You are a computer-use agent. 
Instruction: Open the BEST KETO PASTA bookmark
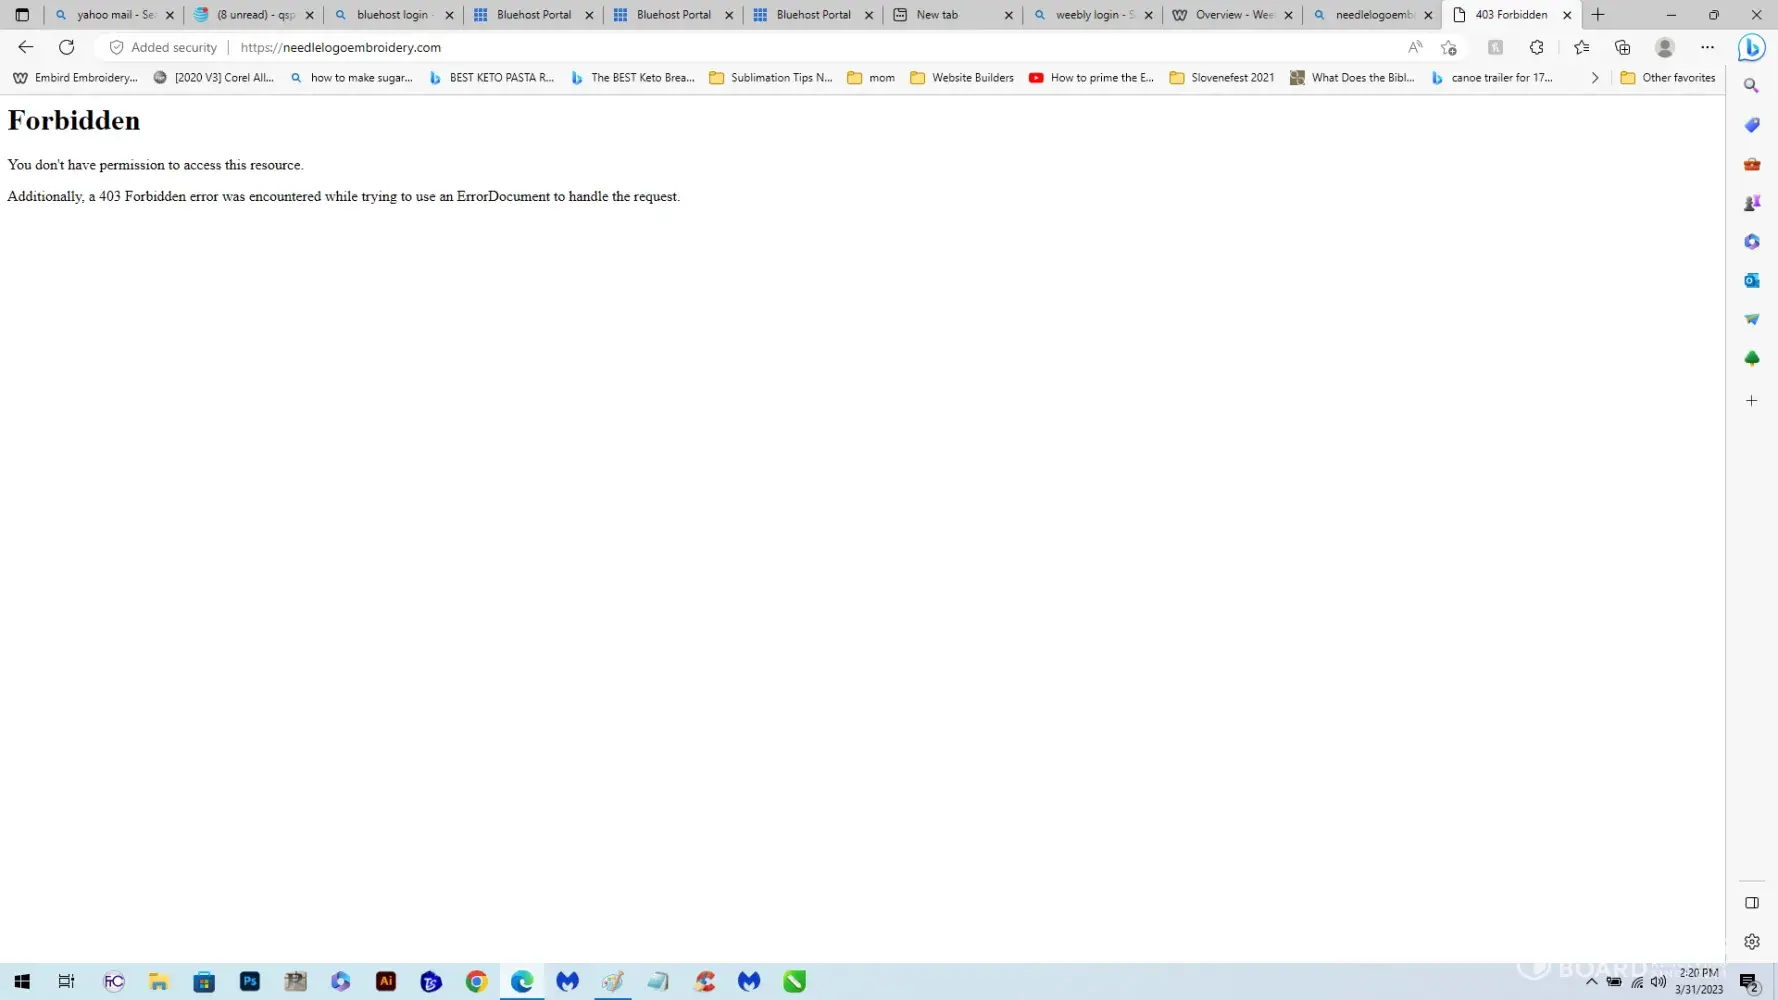point(491,78)
